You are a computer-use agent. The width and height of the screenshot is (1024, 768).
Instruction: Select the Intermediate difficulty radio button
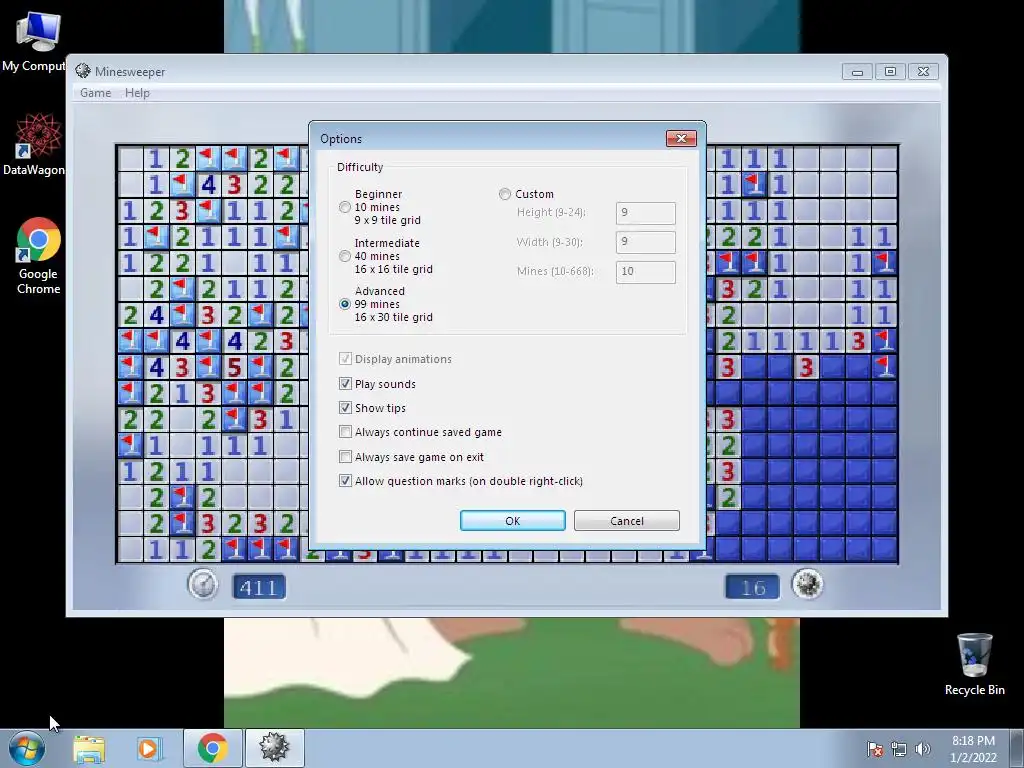(345, 256)
